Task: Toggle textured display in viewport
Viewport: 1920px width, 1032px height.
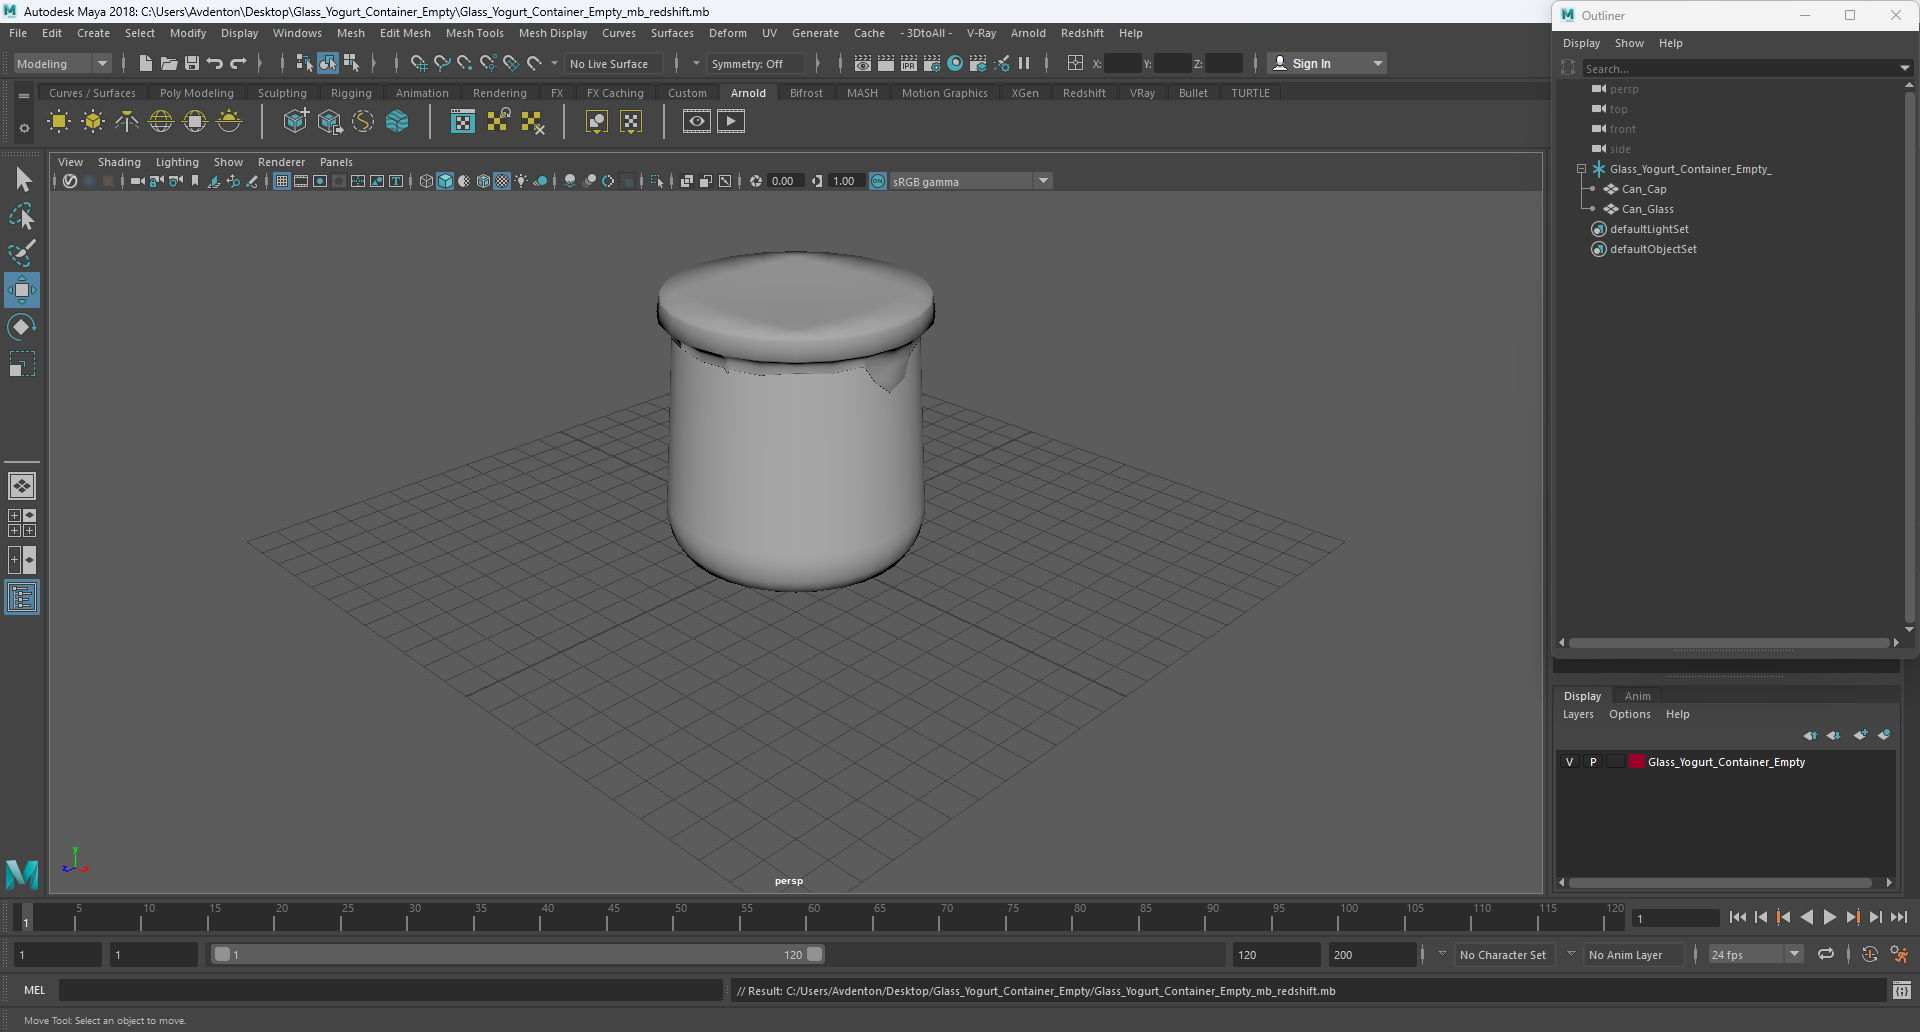Action: tap(502, 181)
